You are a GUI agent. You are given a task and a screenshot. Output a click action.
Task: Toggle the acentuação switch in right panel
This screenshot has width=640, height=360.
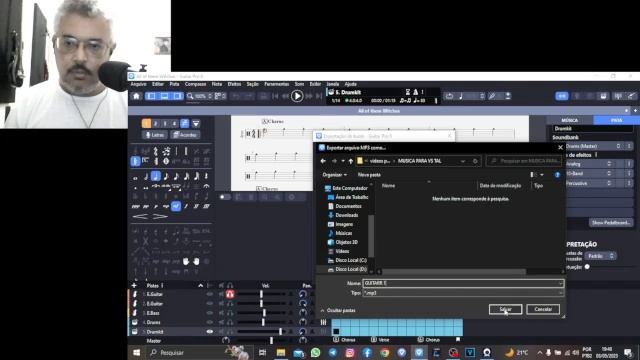pyautogui.click(x=588, y=267)
